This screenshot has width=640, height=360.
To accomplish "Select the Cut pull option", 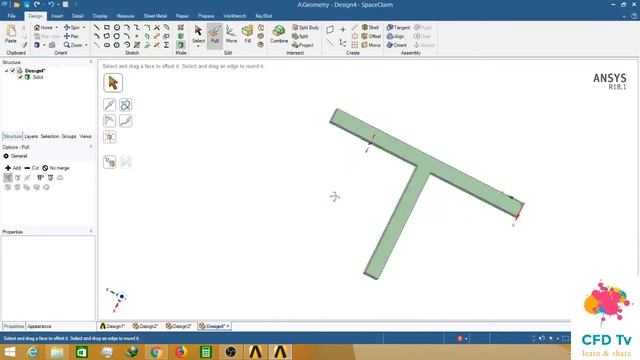I will (x=31, y=168).
